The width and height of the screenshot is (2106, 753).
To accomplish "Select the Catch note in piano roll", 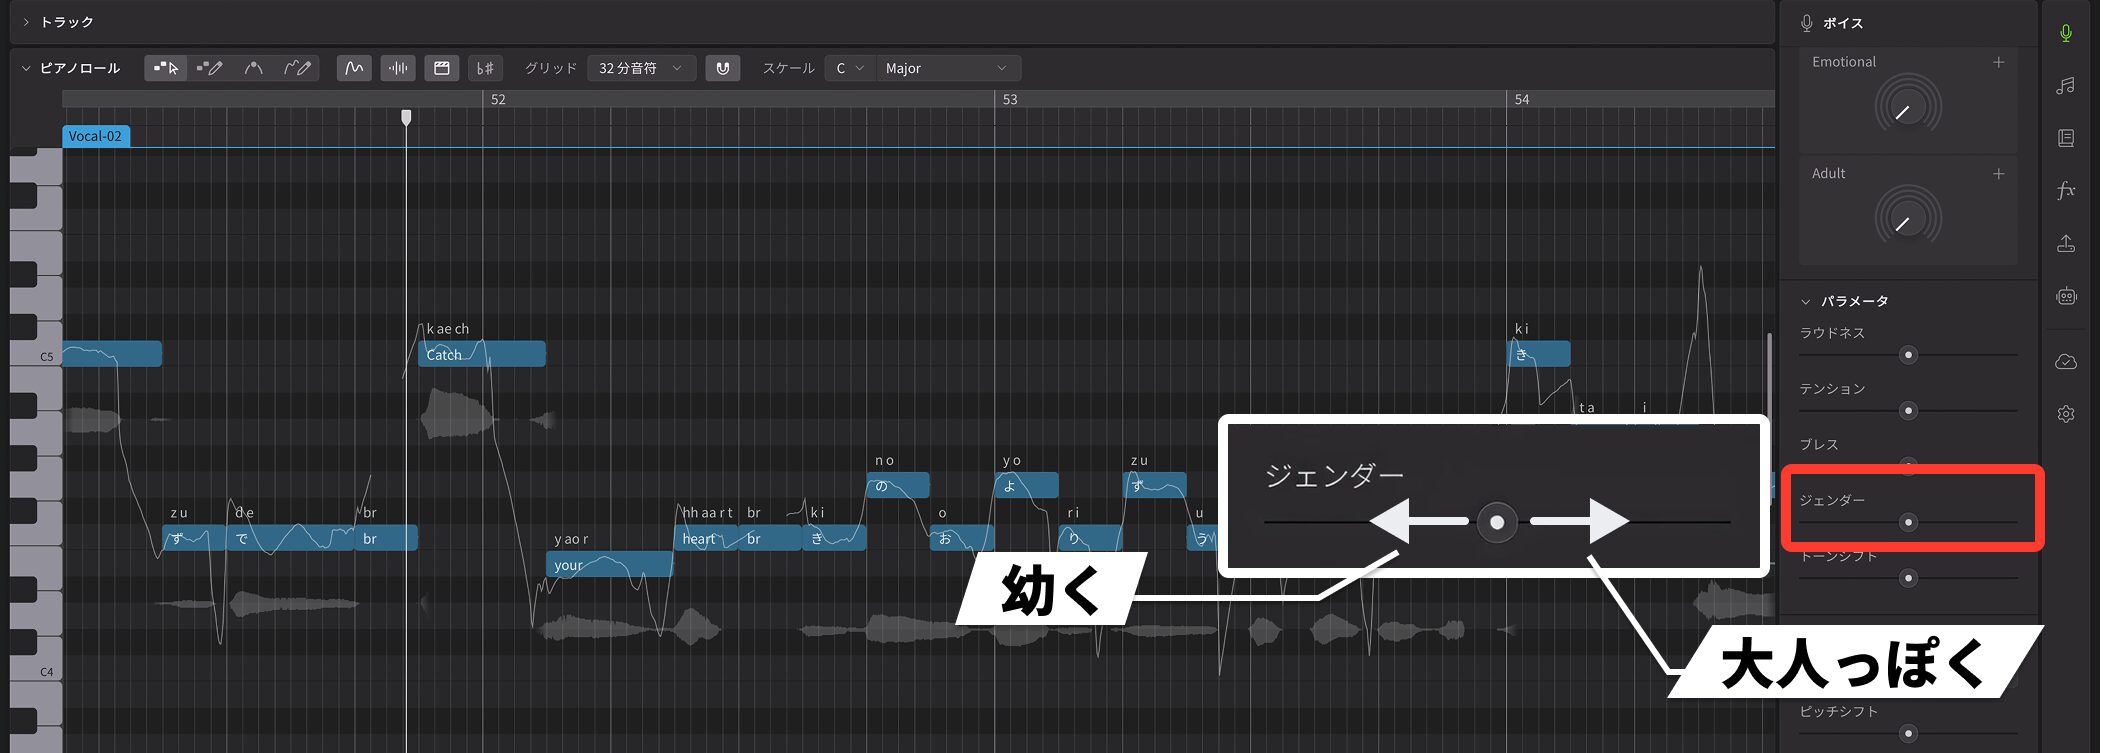I will coord(482,354).
